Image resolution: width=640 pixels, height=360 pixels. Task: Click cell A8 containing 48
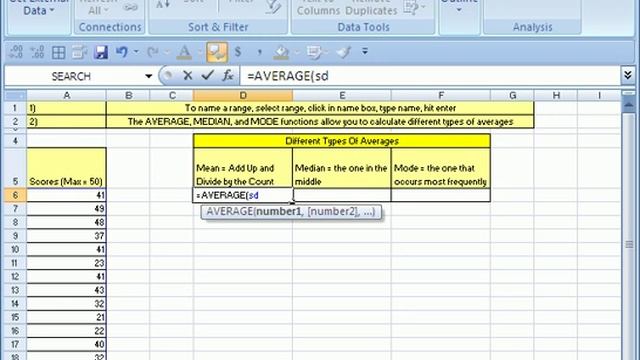[67, 222]
